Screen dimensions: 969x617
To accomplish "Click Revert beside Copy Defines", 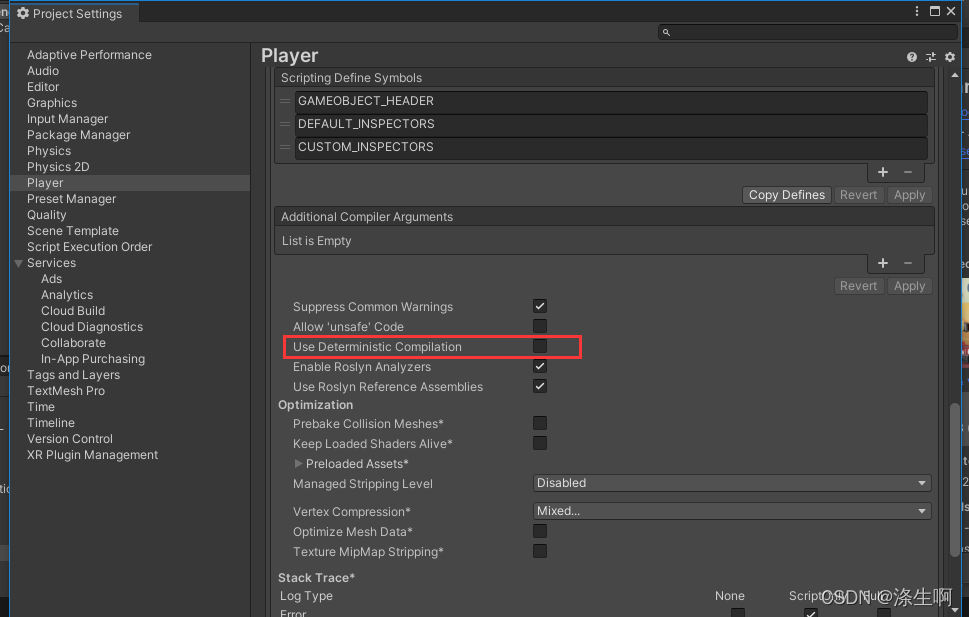I will [x=858, y=195].
